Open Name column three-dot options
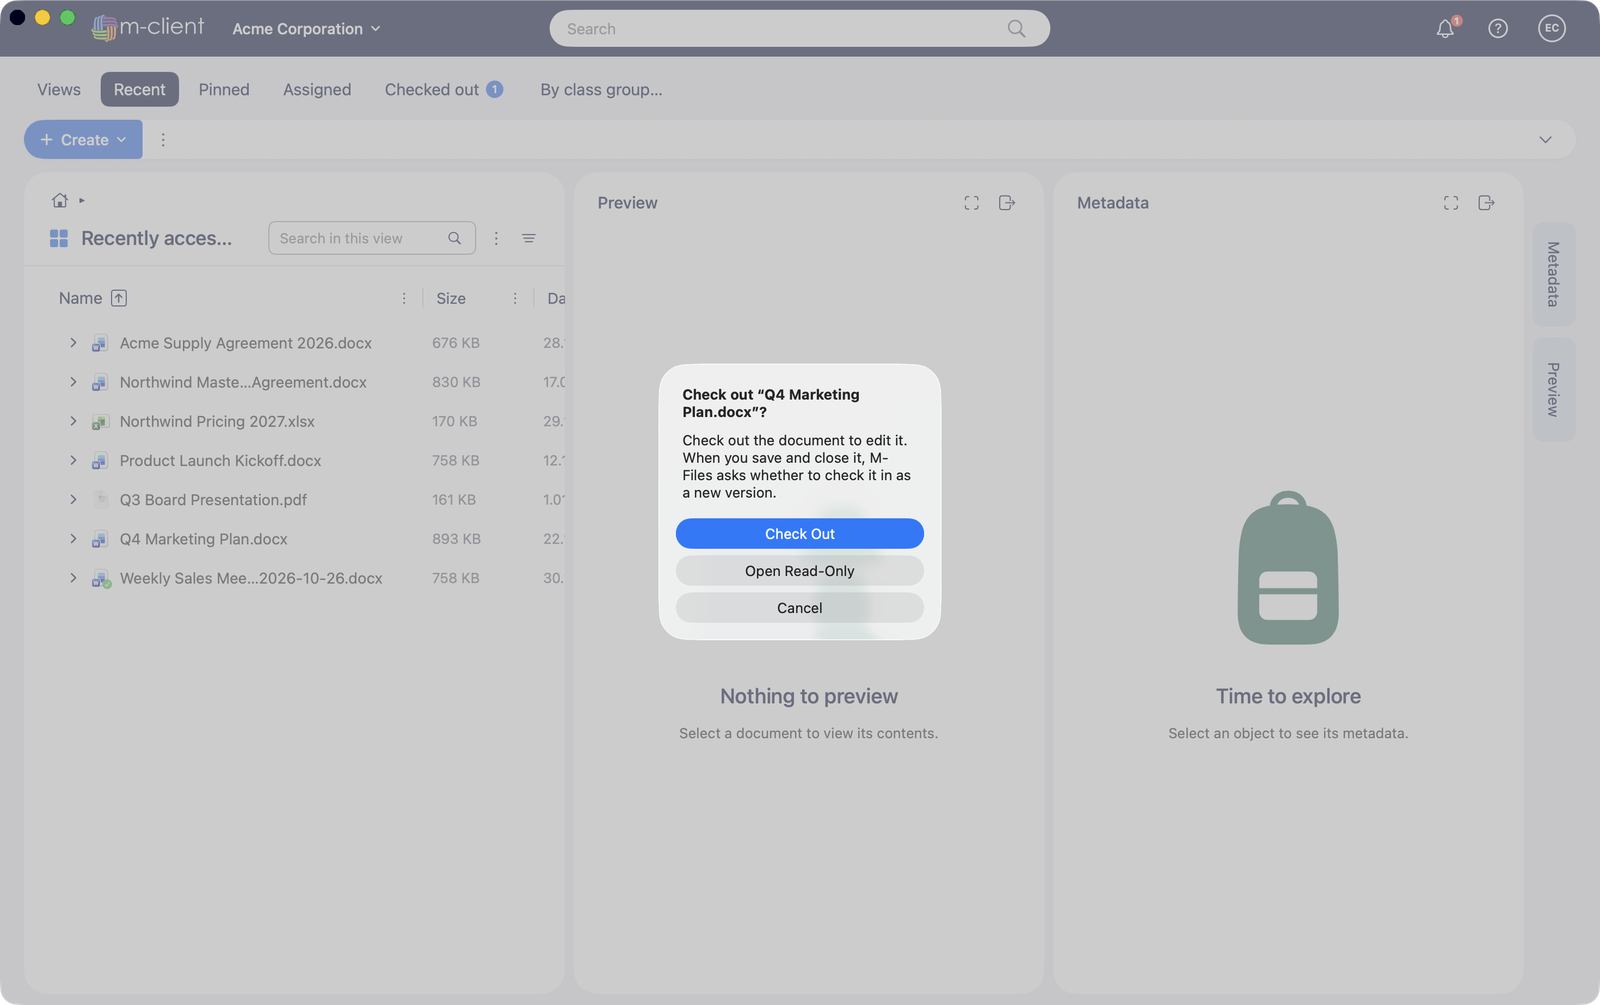 pyautogui.click(x=404, y=298)
